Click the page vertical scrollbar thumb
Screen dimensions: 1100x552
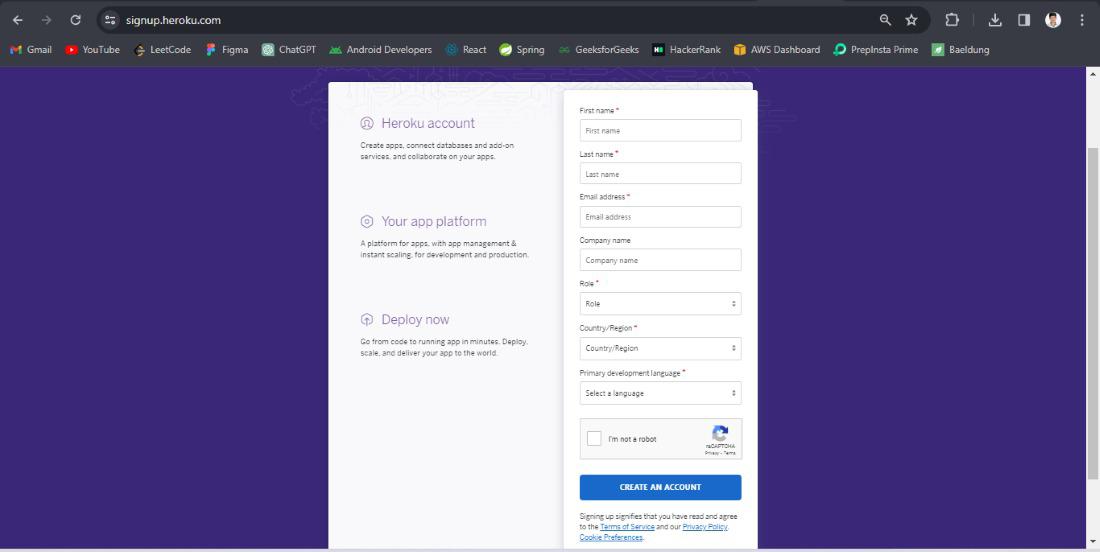1092,314
